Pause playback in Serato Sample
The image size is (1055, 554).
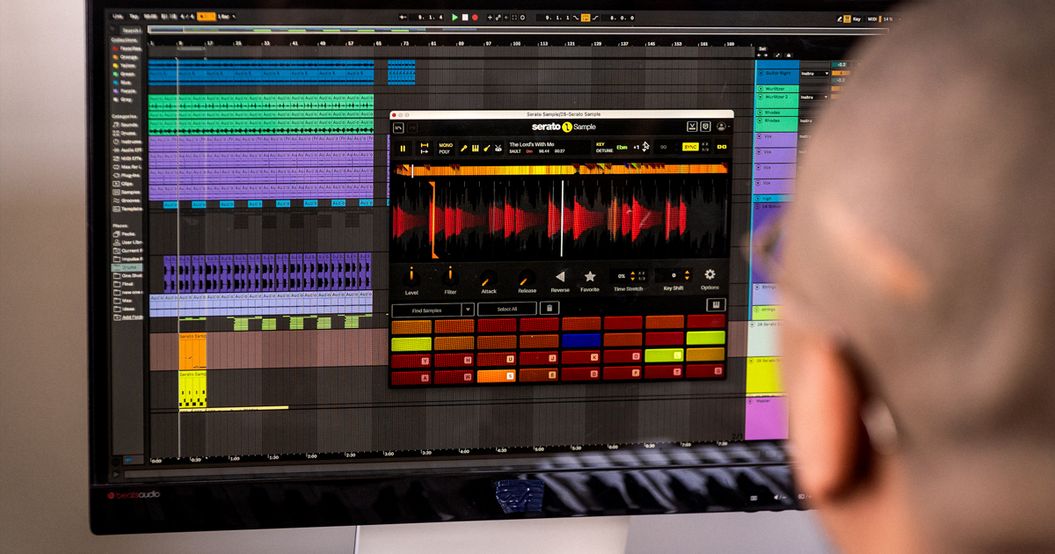tap(403, 148)
